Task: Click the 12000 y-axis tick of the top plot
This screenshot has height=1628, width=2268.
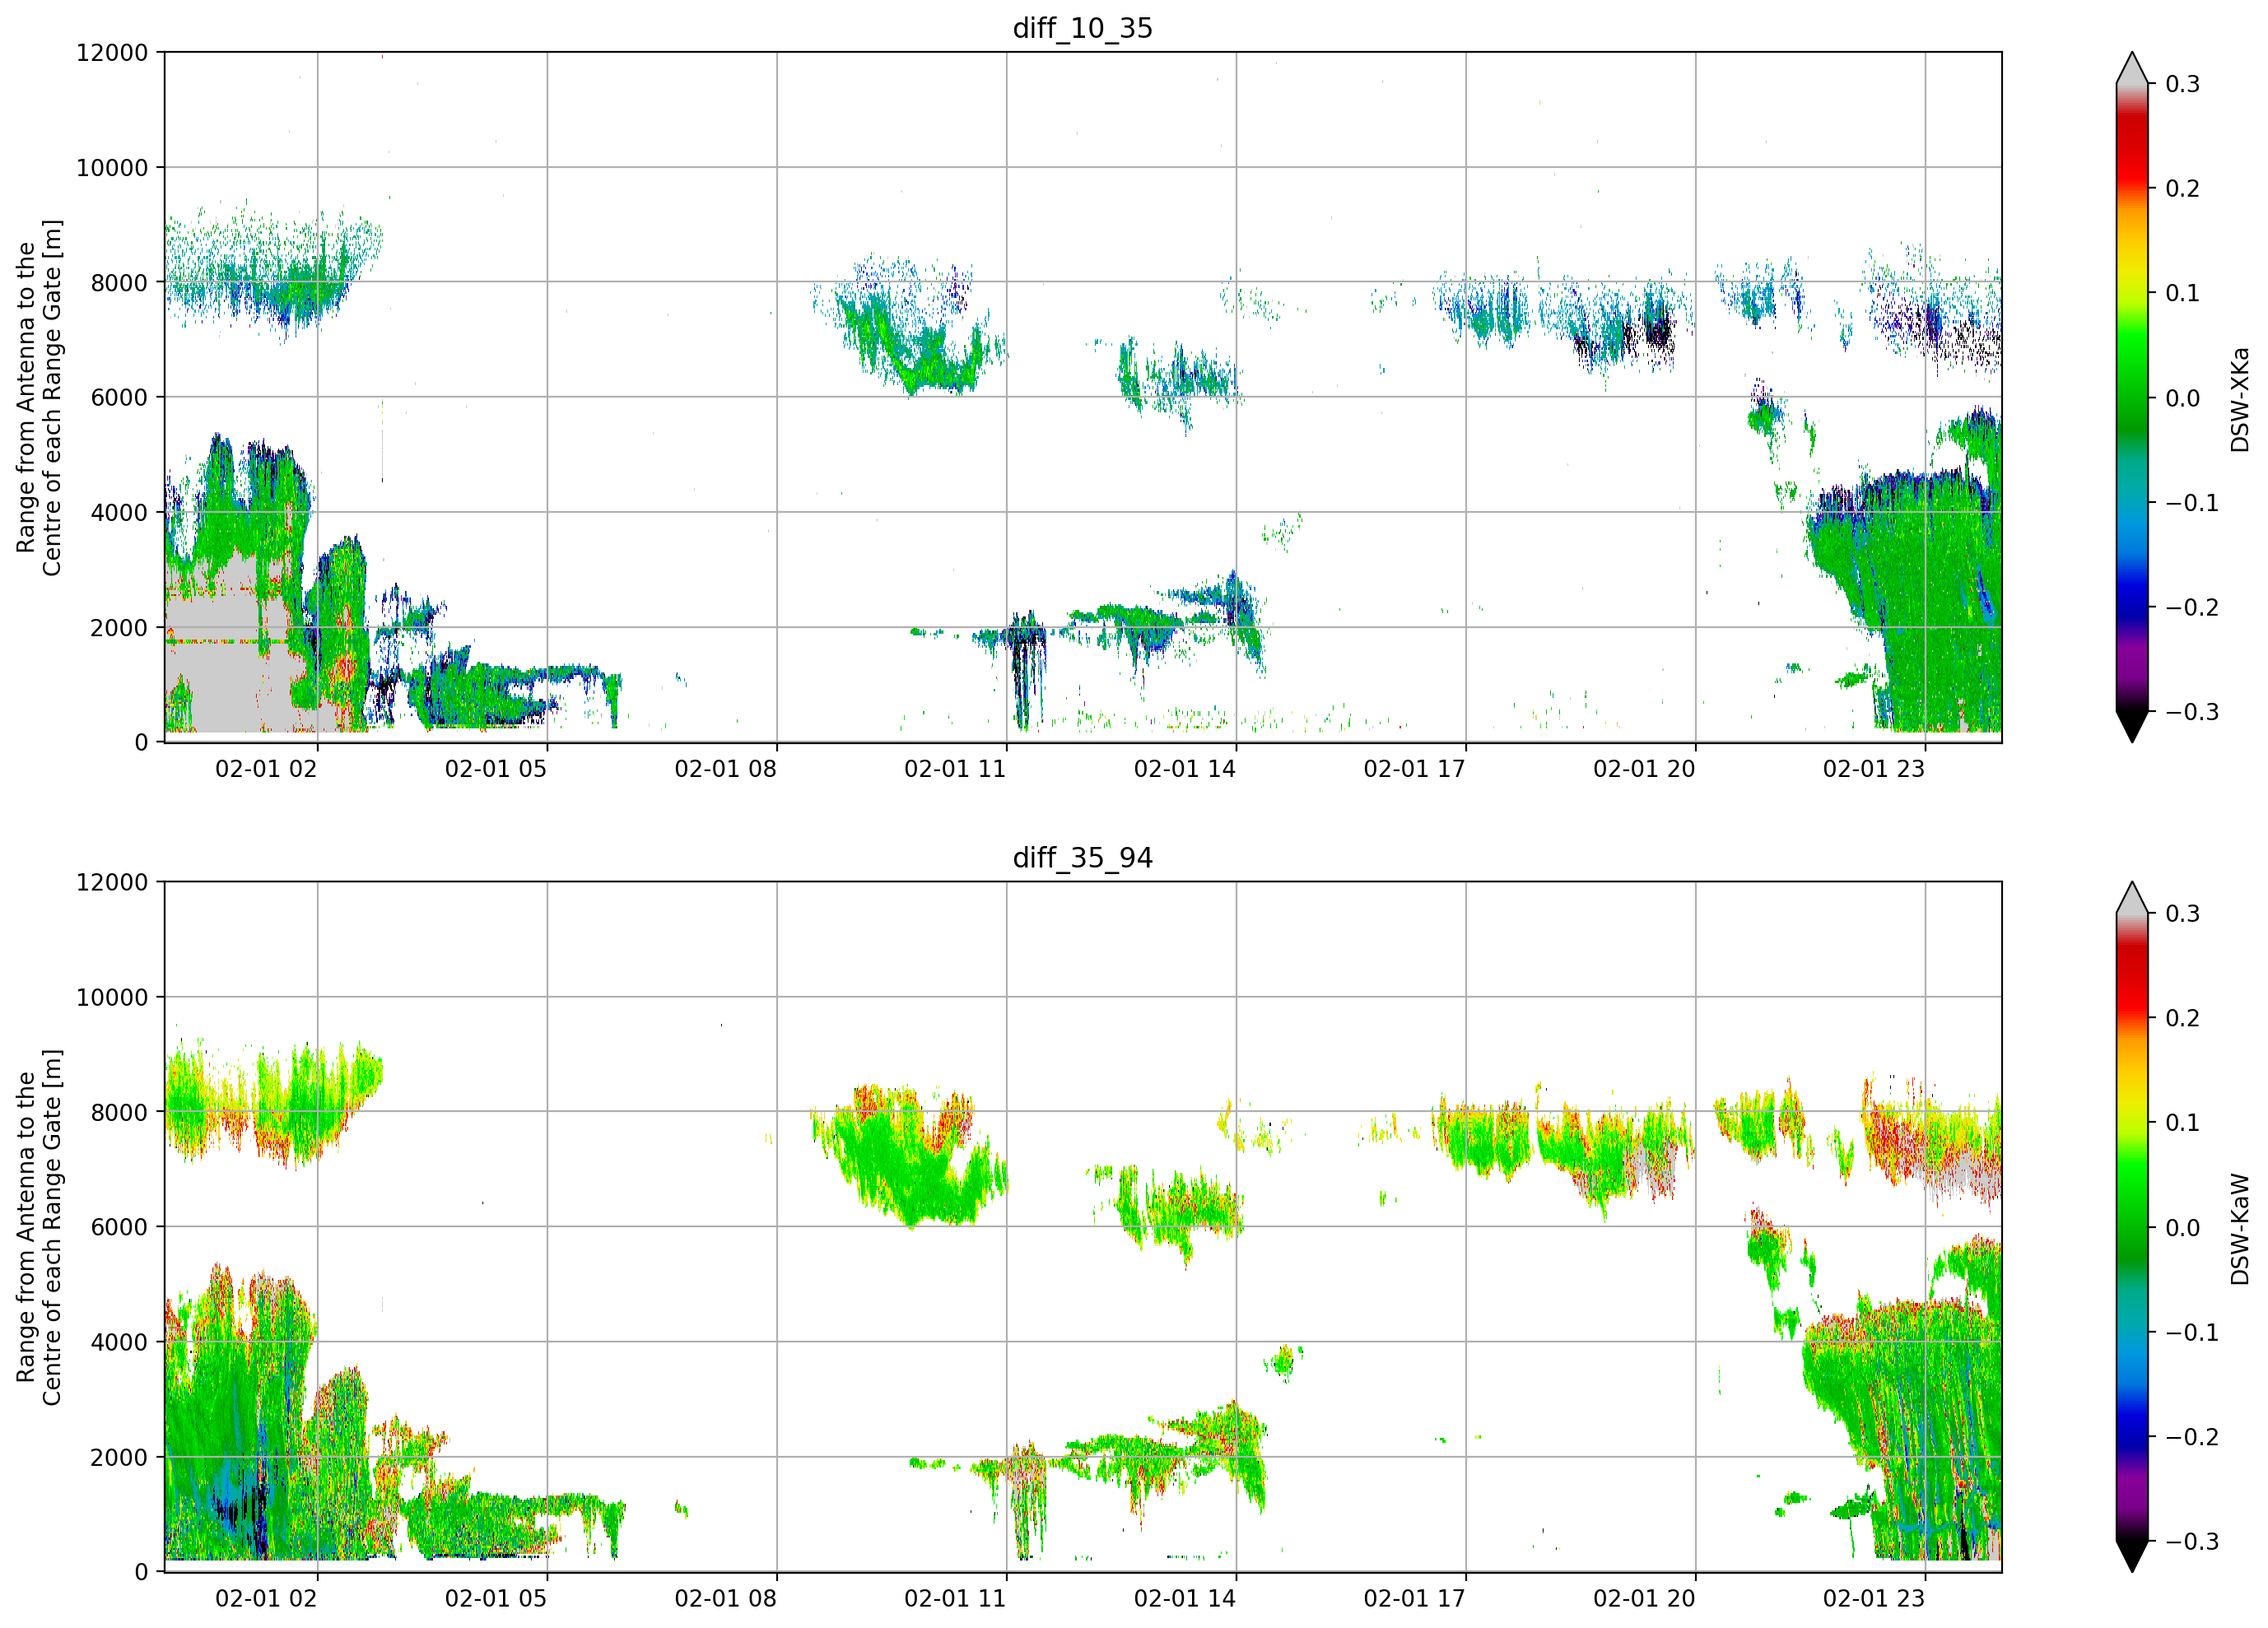Action: 112,53
